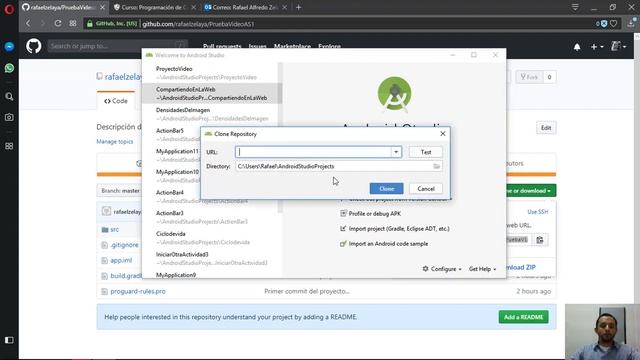The image size is (640, 360).
Task: Go back in Opera browser
Action: (x=28, y=24)
